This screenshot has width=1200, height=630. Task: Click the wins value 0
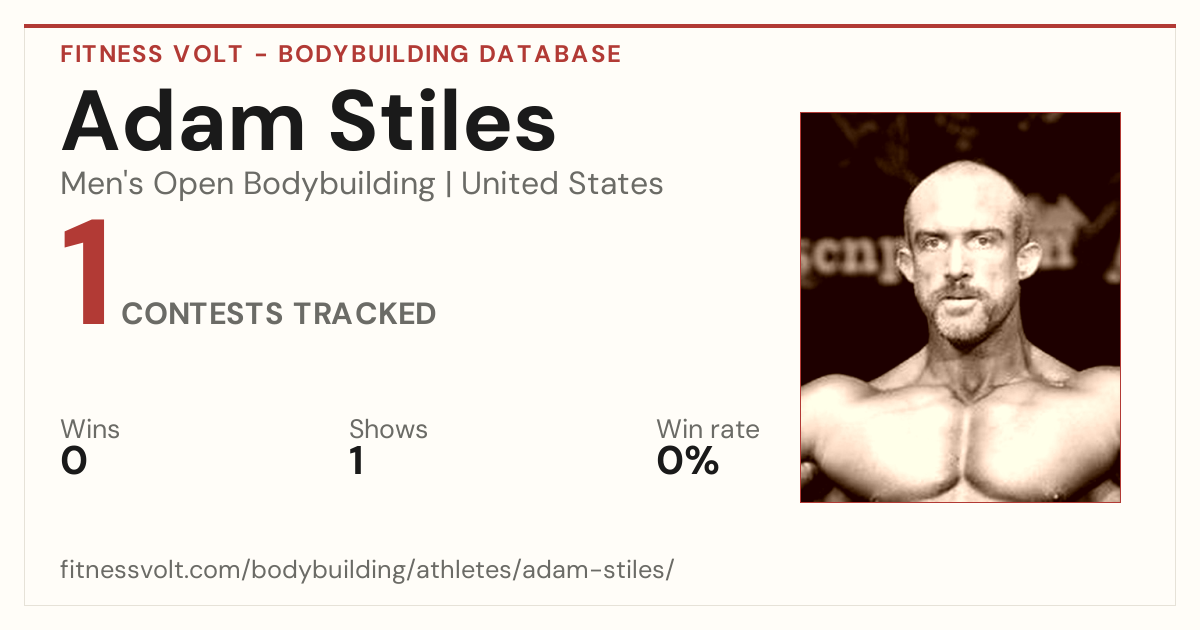tap(74, 462)
